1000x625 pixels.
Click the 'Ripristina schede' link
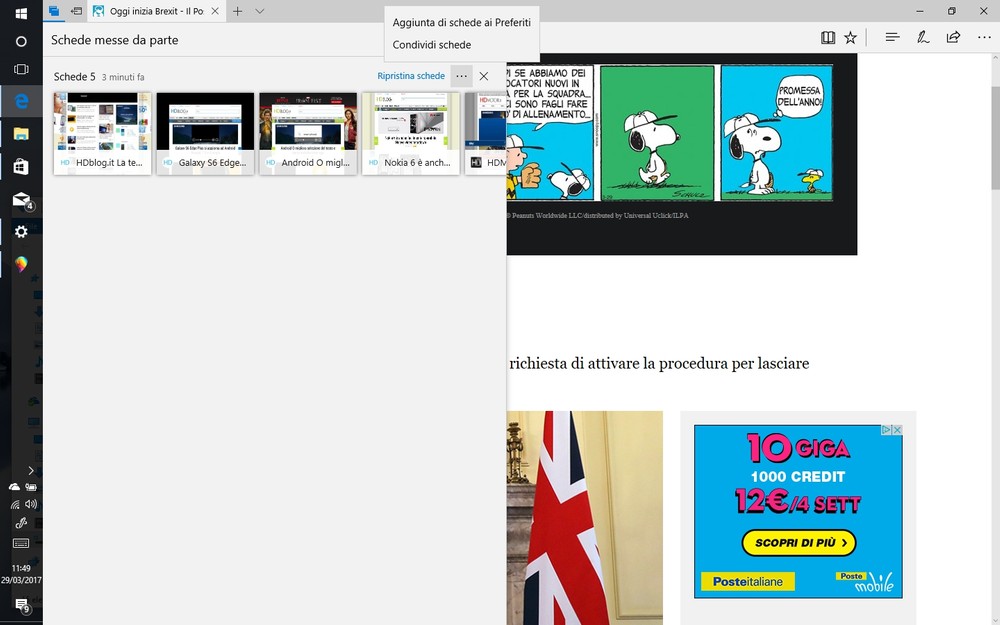(x=411, y=76)
